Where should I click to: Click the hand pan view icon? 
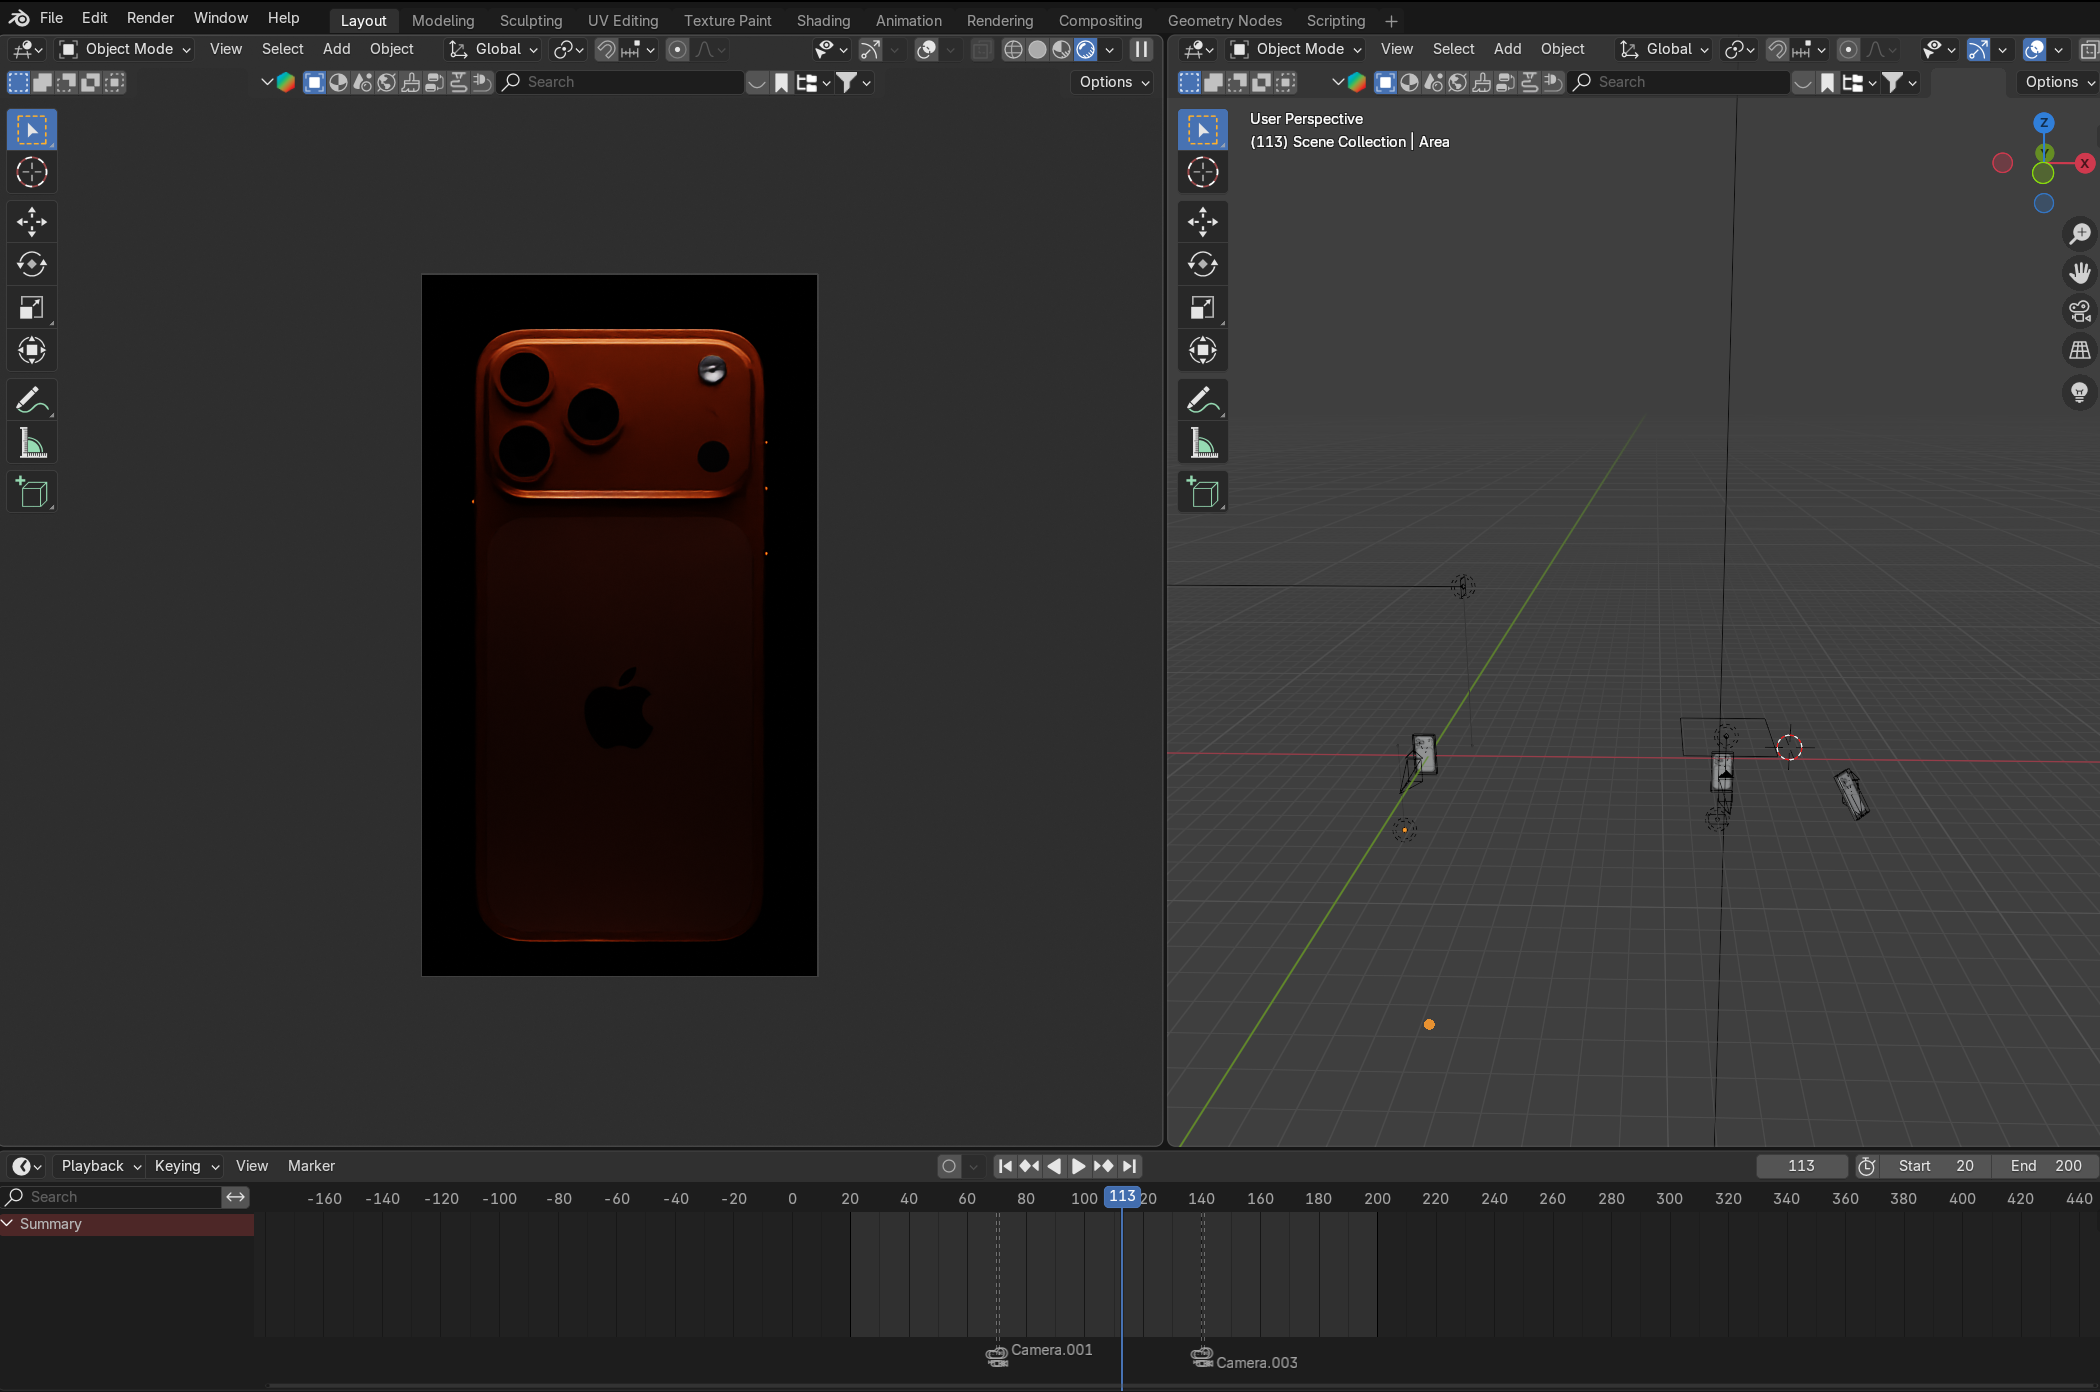click(2080, 273)
